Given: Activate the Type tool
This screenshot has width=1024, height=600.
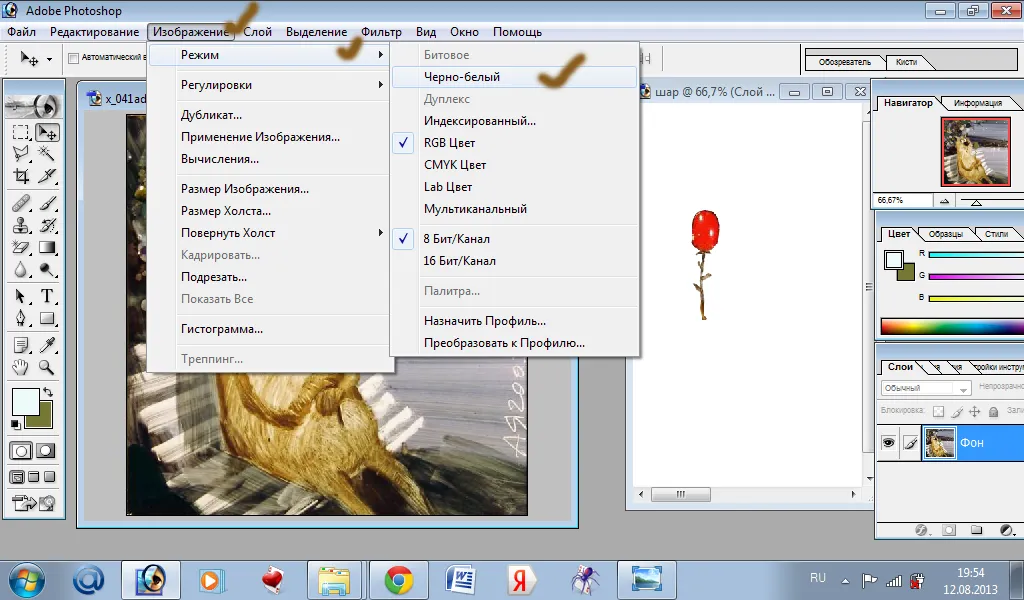Looking at the screenshot, I should click(47, 296).
